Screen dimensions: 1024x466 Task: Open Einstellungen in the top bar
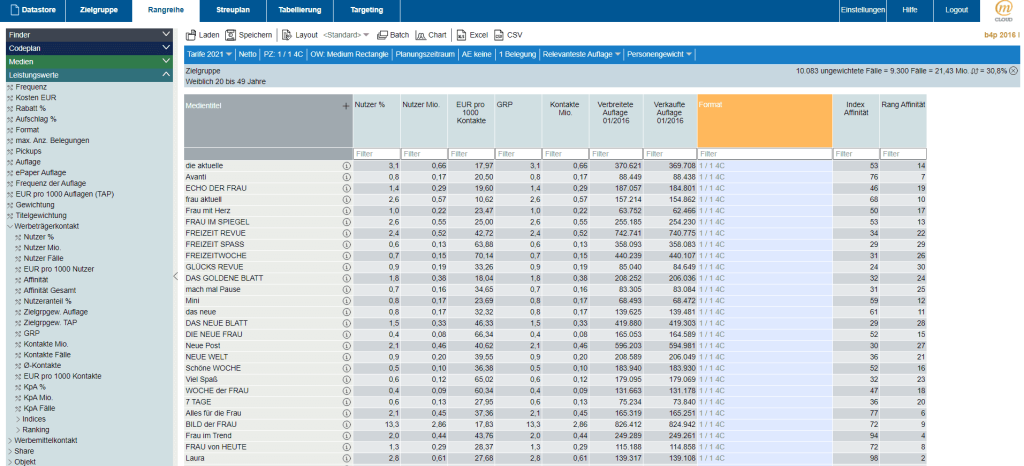[863, 10]
